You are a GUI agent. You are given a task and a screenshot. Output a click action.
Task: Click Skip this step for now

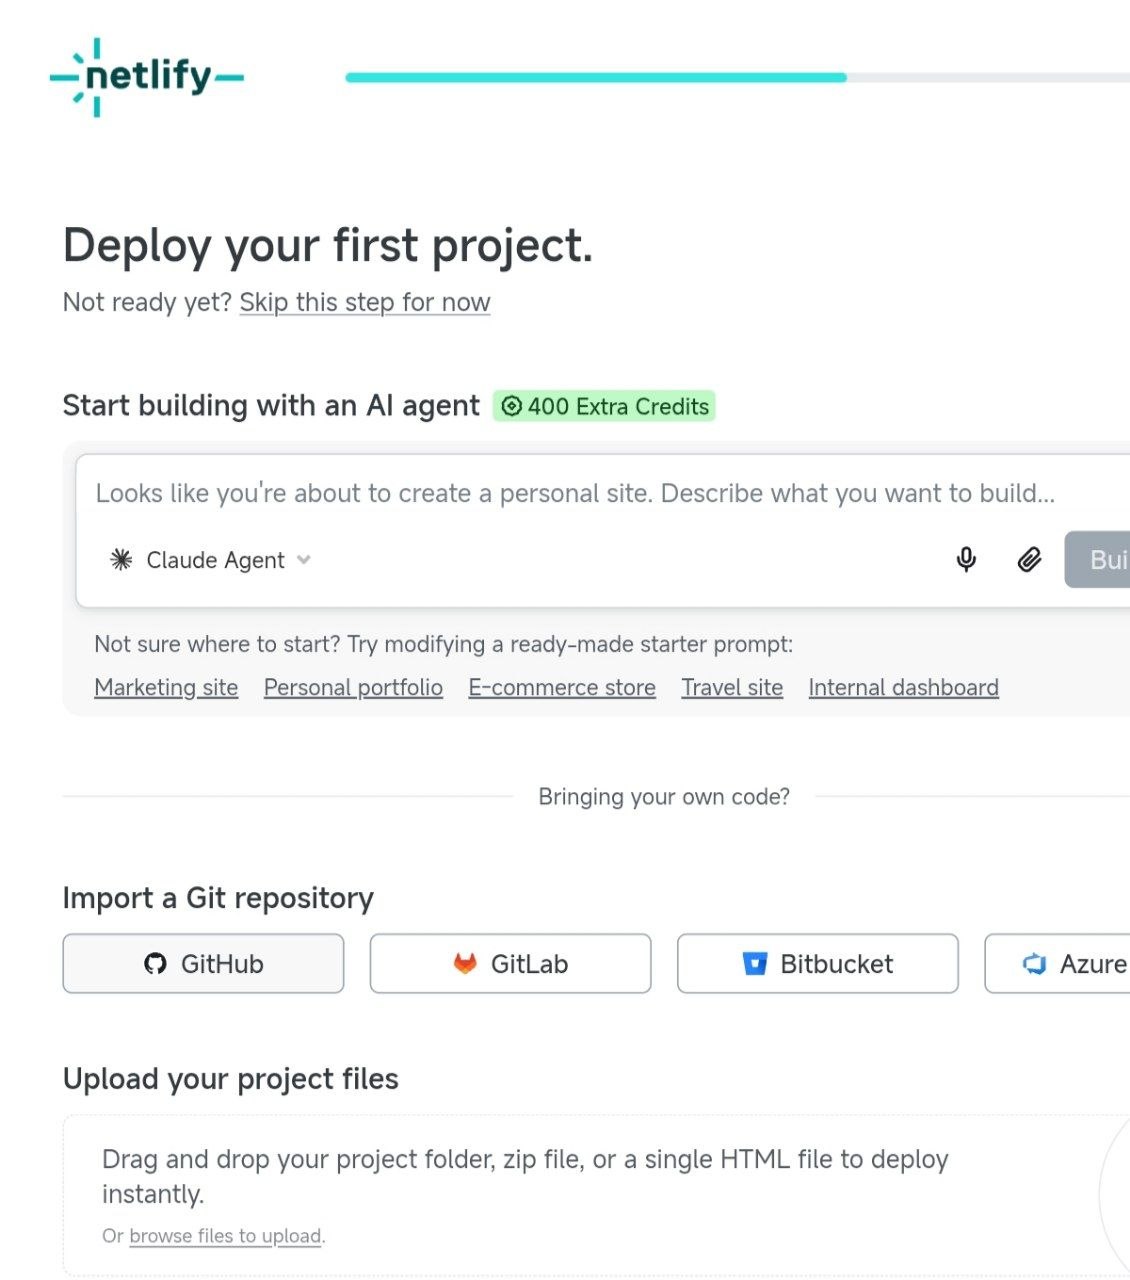[363, 302]
